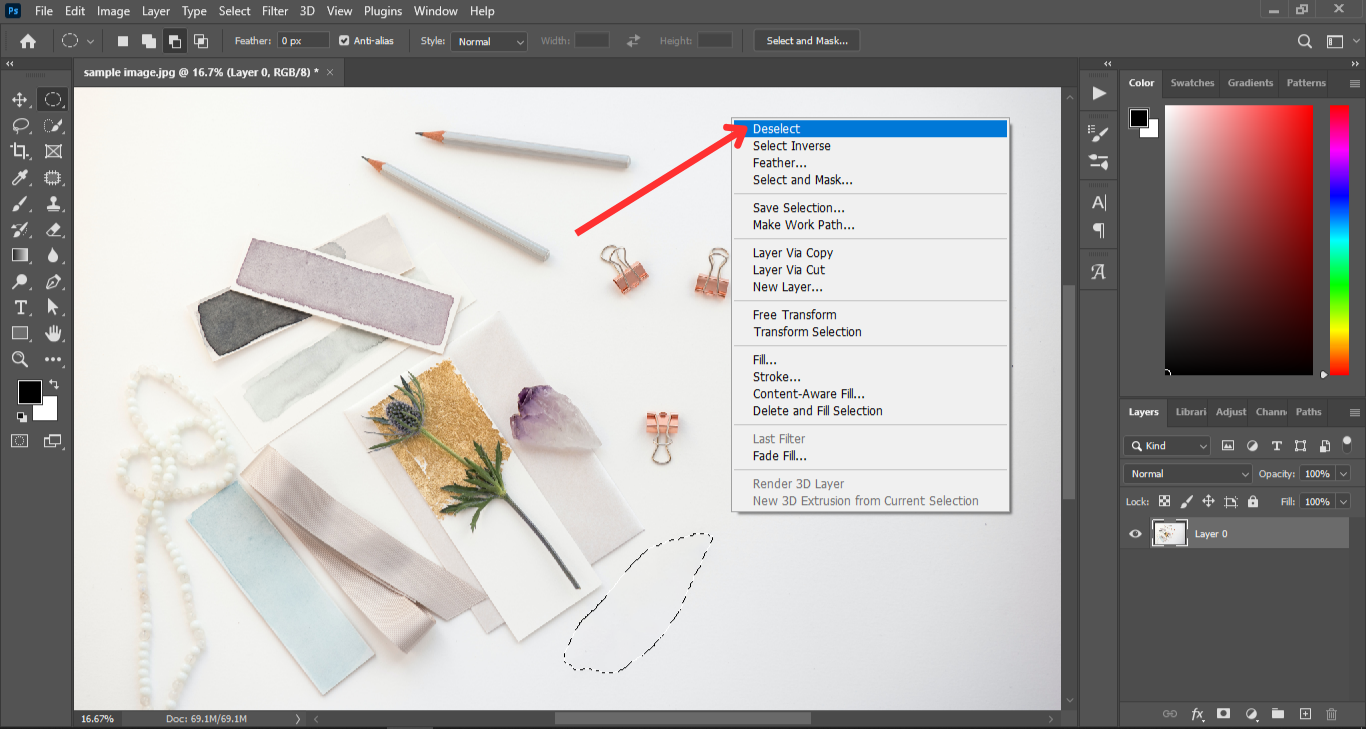Select the Lasso tool
1366x729 pixels.
19,126
